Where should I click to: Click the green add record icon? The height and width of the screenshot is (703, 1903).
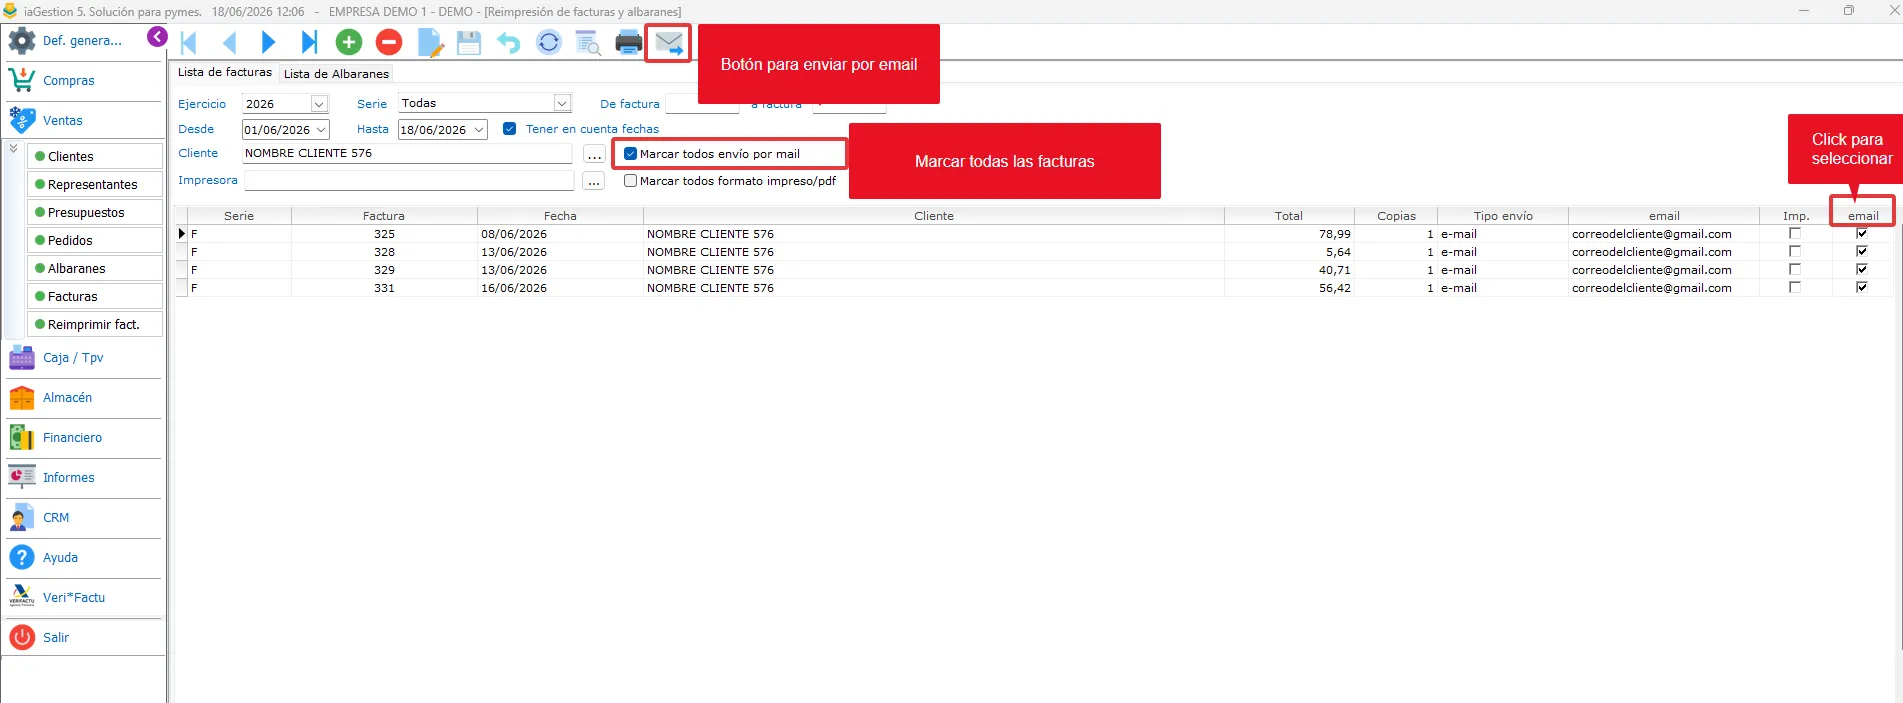[x=349, y=42]
